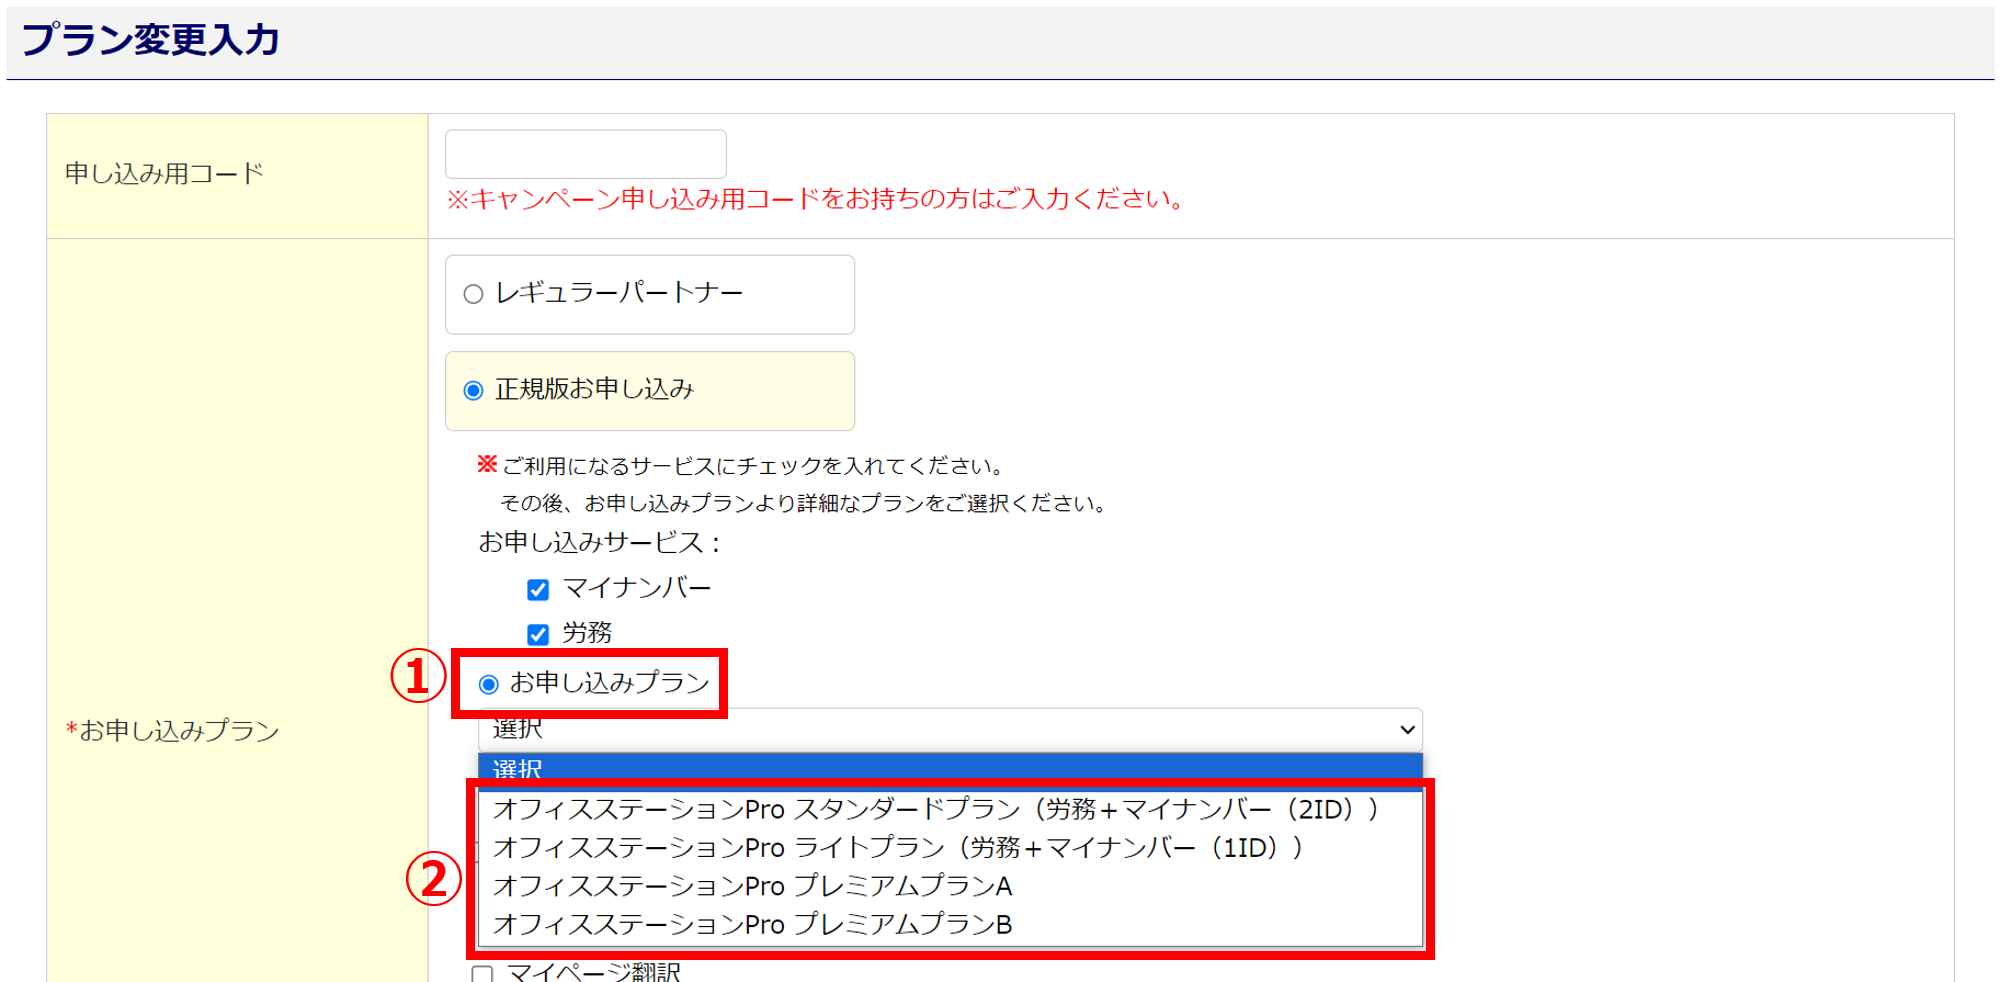
Task: Click the red campaign code notice text
Action: coord(815,199)
